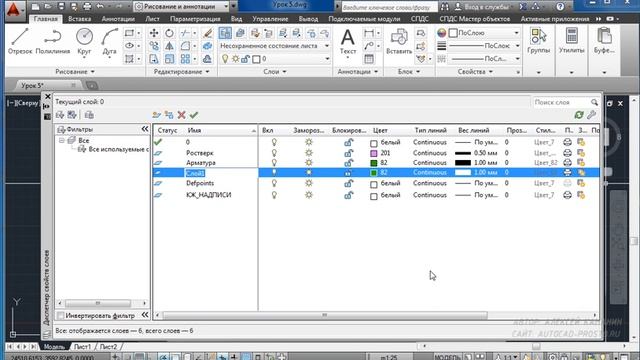Open the Параметризация ribbon tab
The width and height of the screenshot is (640, 360).
(195, 19)
